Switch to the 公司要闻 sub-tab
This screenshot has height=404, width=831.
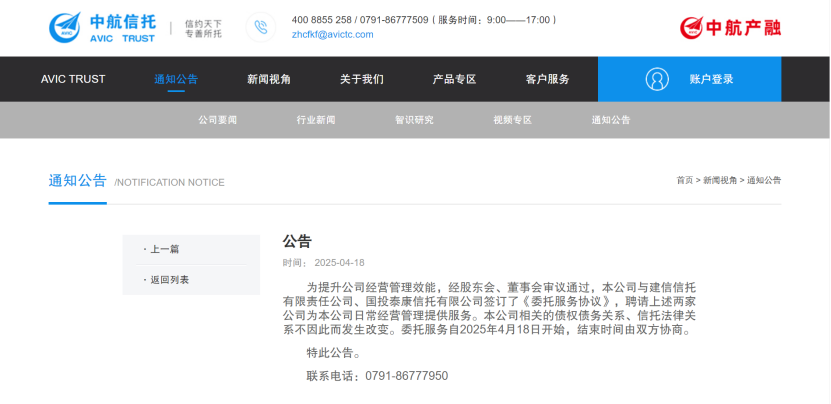pyautogui.click(x=217, y=120)
